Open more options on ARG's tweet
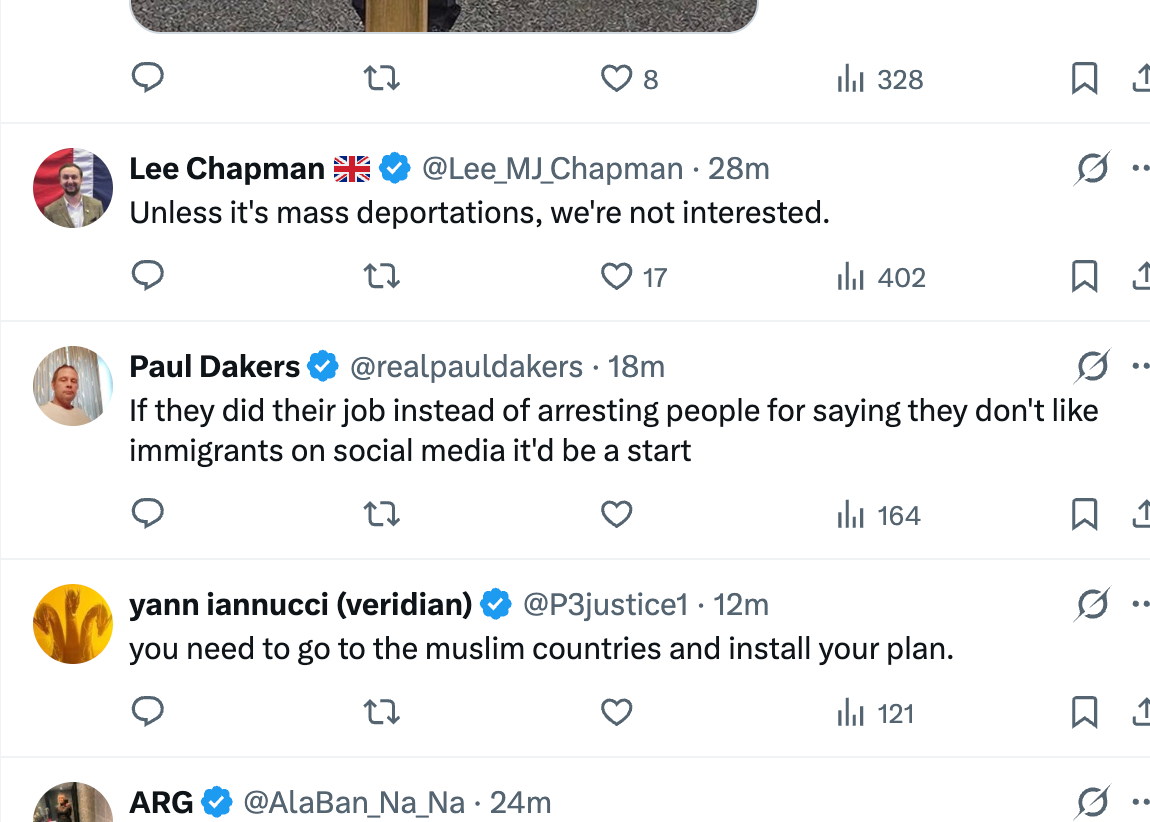The image size is (1150, 822). click(1140, 802)
